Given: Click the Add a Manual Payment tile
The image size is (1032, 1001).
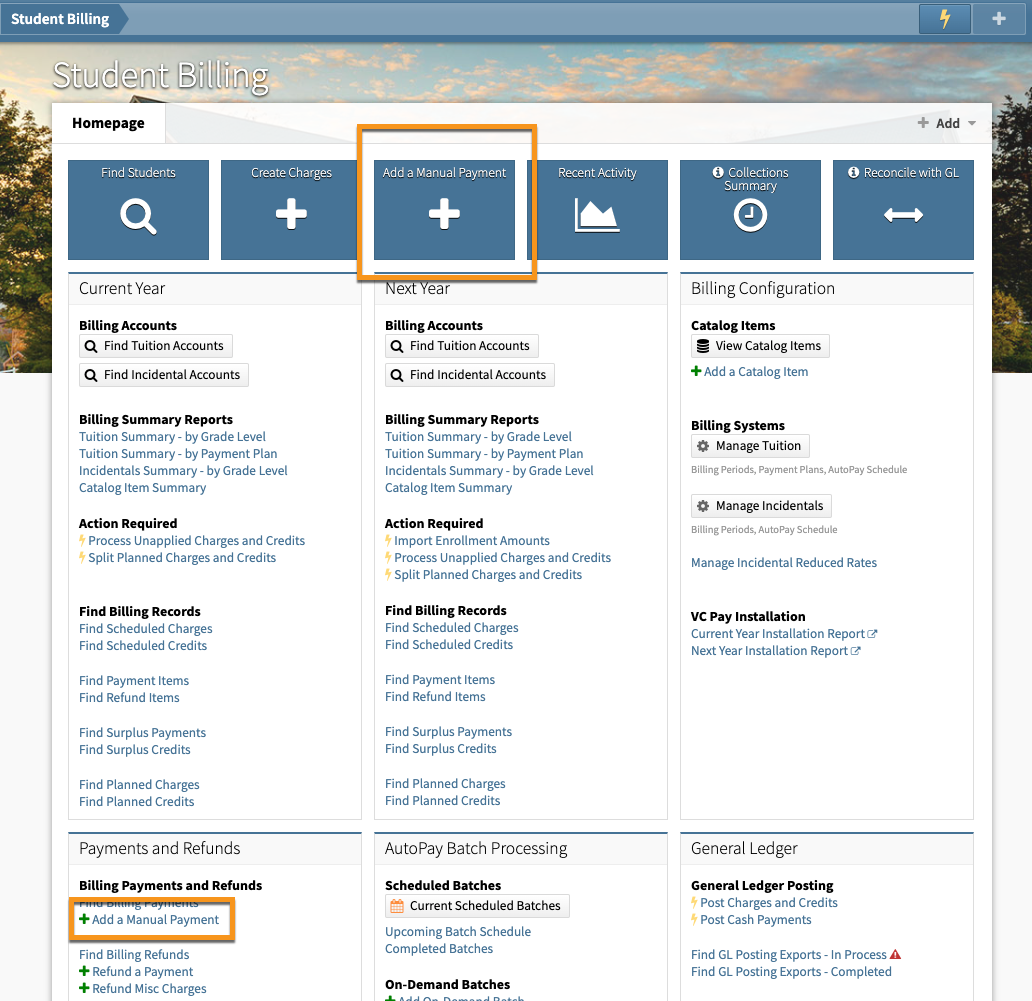Looking at the screenshot, I should [444, 210].
